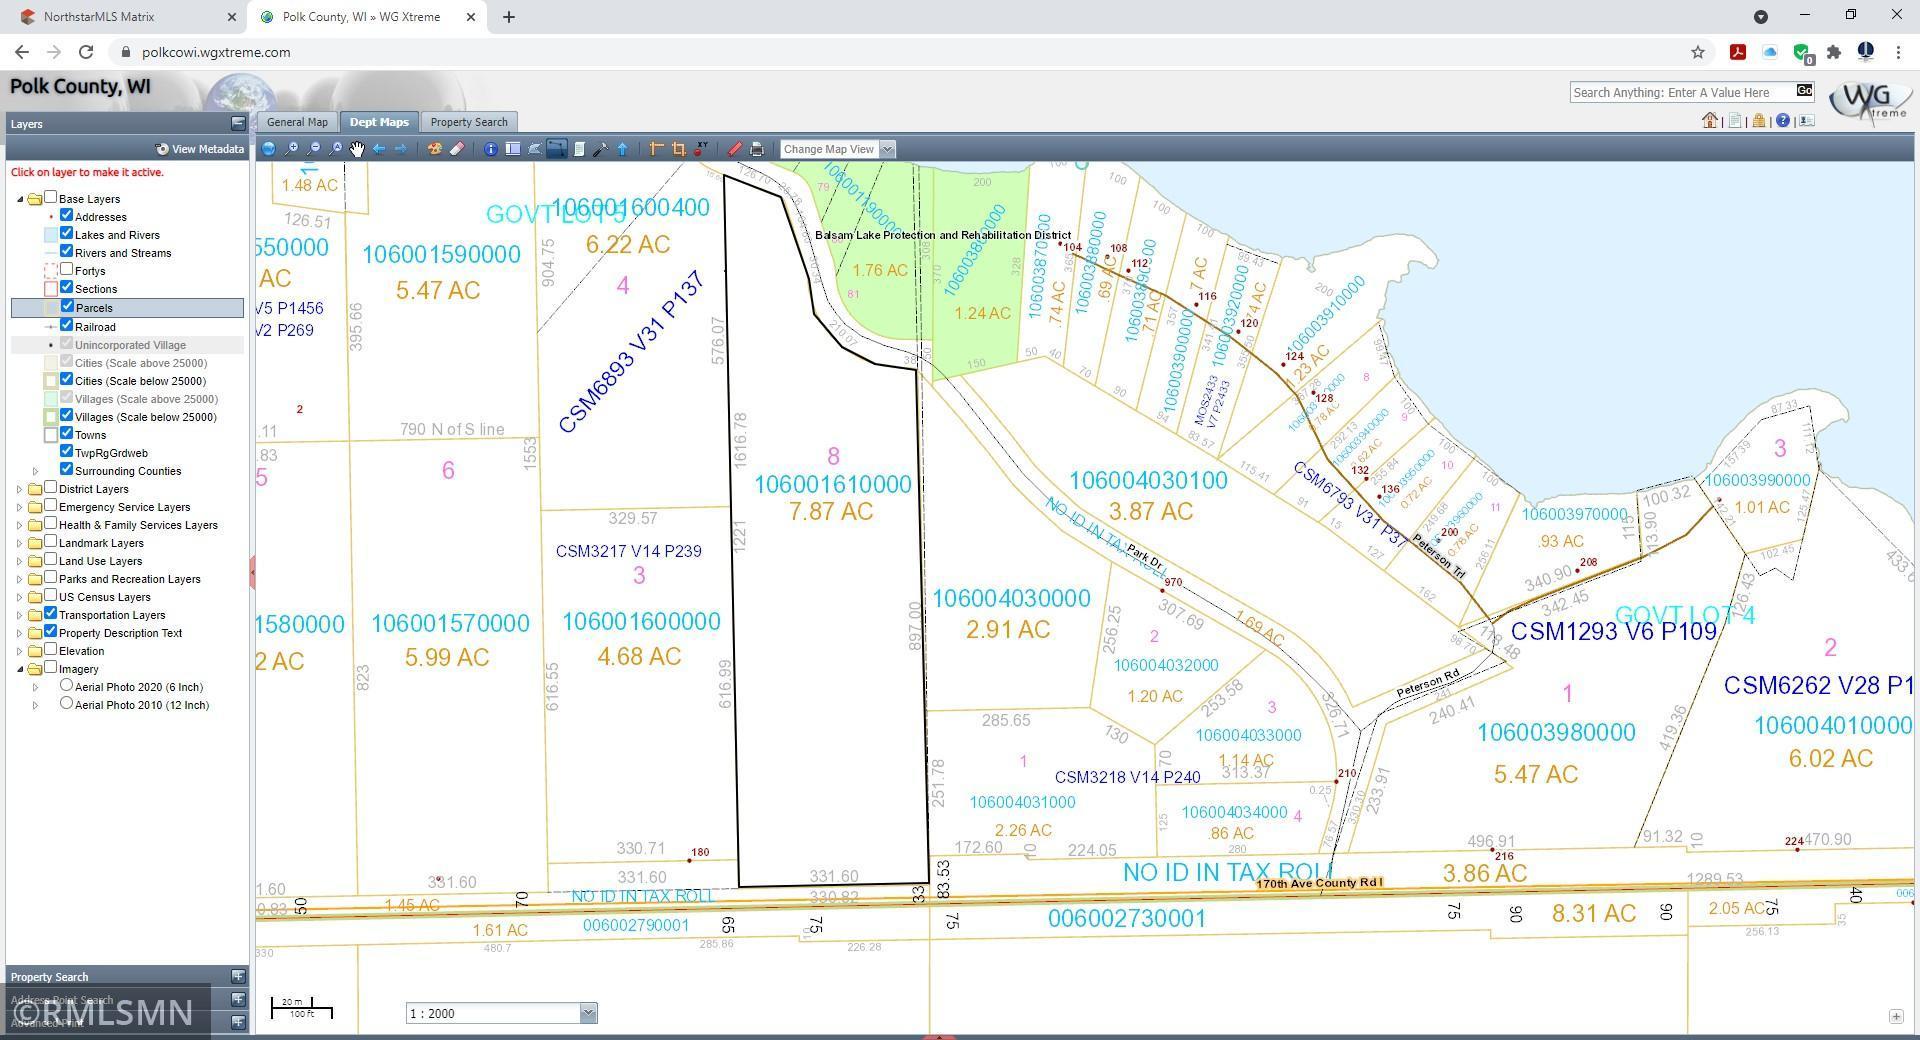Click the eraser clear tool
Image resolution: width=1920 pixels, height=1040 pixels.
tap(457, 149)
